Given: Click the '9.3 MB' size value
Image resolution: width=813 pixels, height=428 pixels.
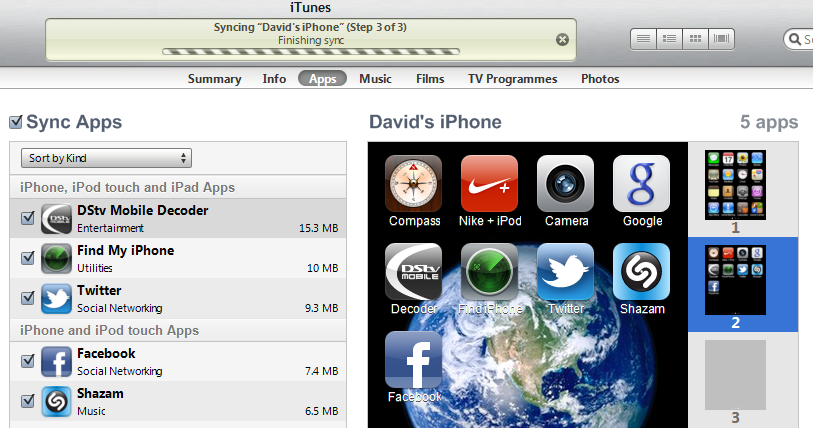Looking at the screenshot, I should click(321, 308).
